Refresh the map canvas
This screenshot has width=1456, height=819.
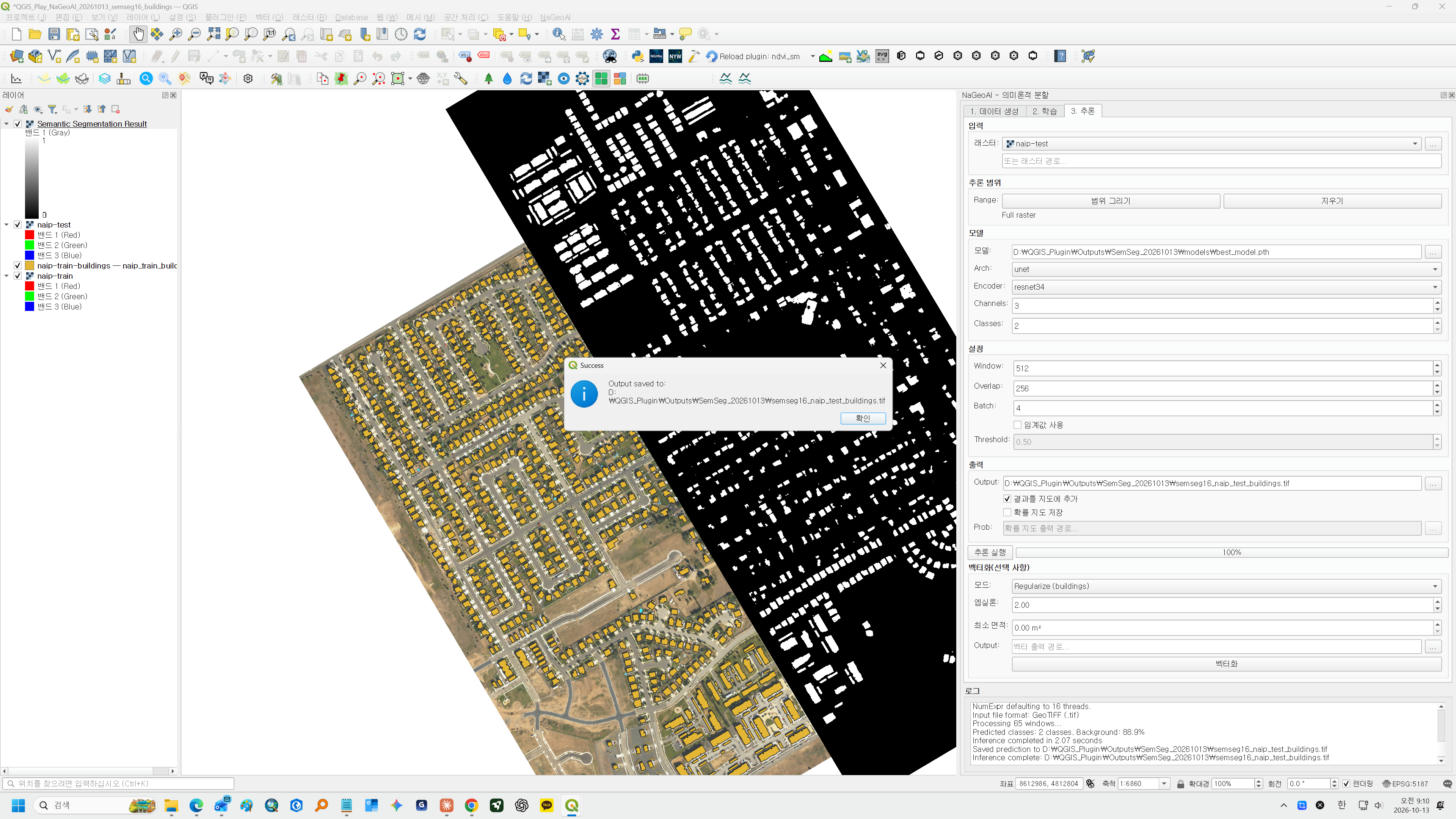420,34
